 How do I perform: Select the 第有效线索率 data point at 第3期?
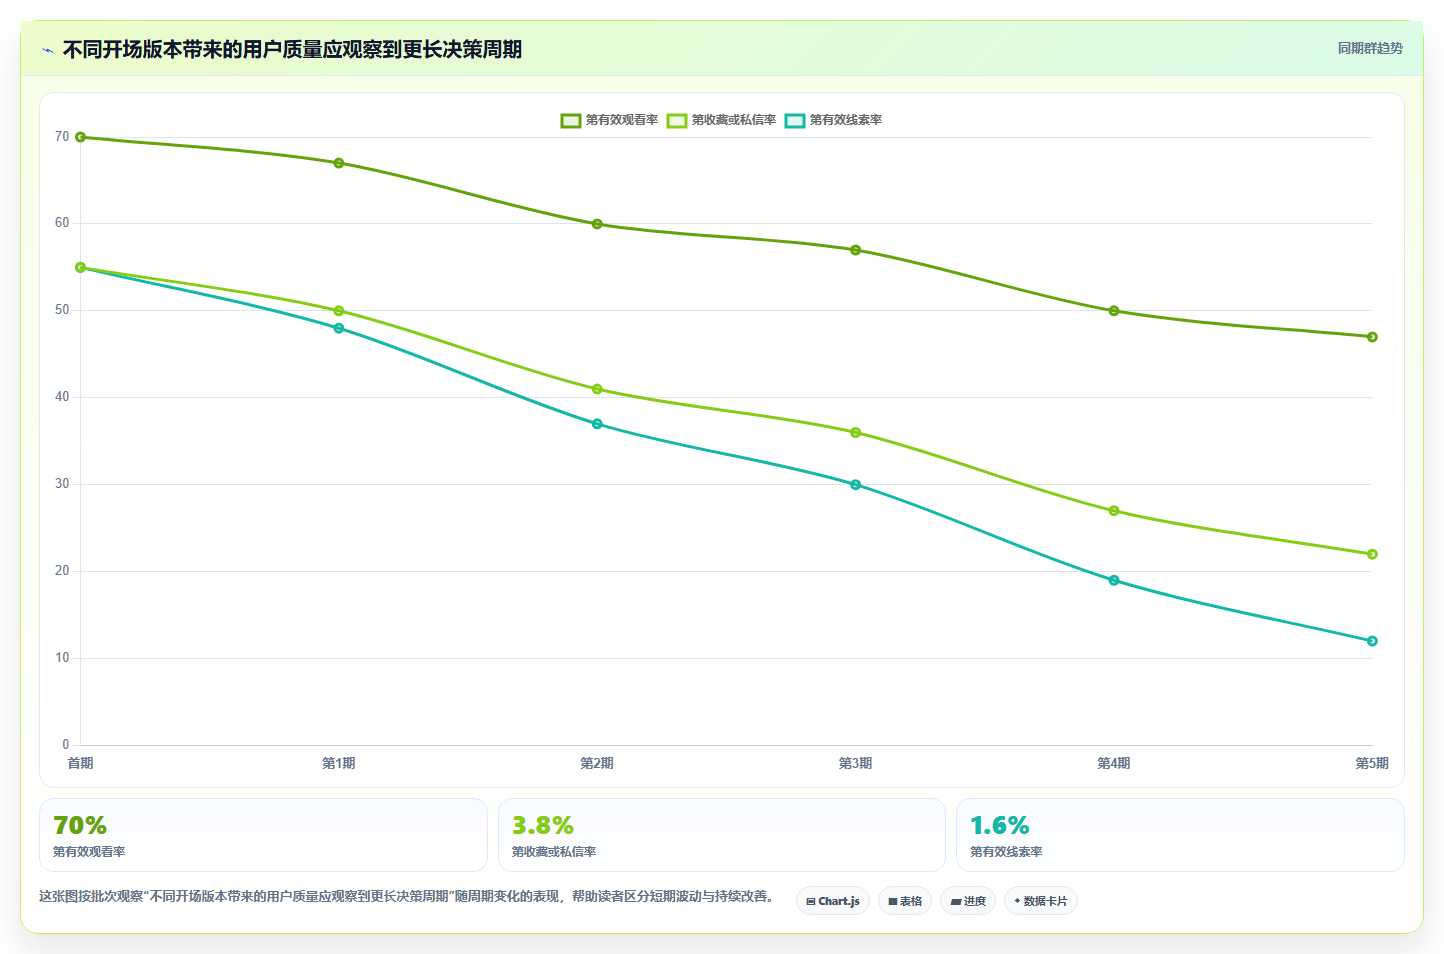[856, 485]
